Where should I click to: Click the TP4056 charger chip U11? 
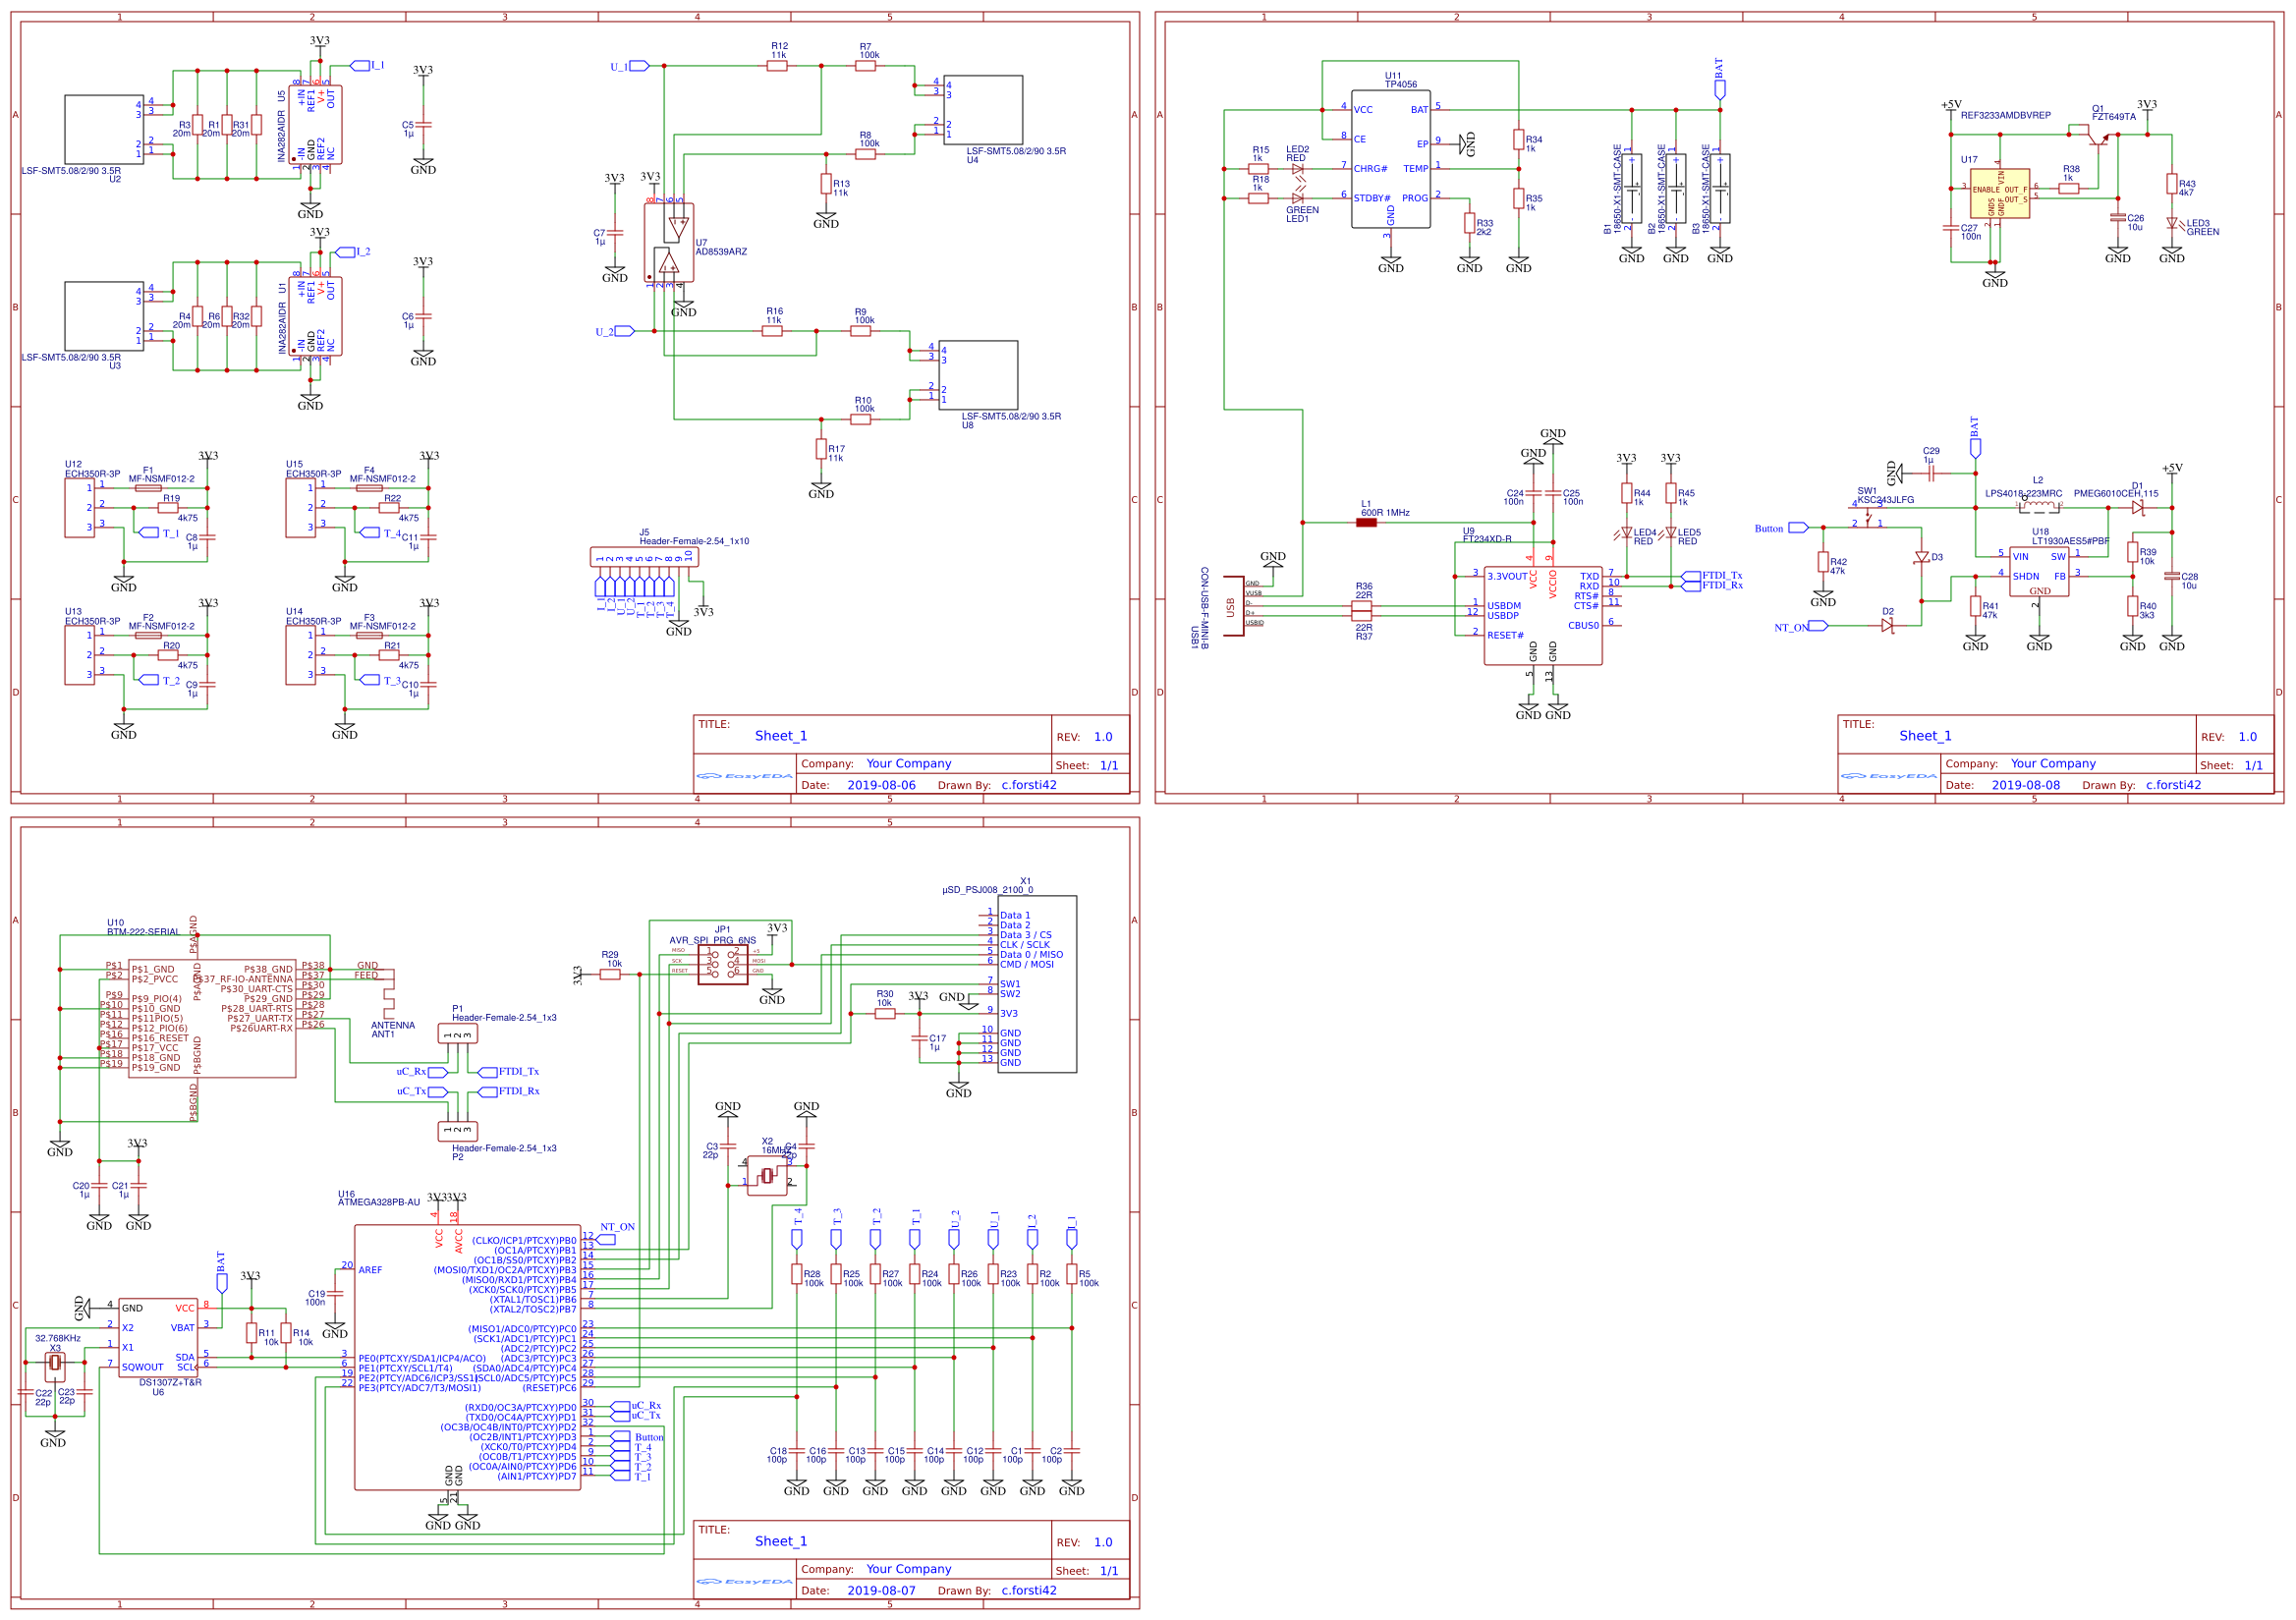(x=1390, y=160)
